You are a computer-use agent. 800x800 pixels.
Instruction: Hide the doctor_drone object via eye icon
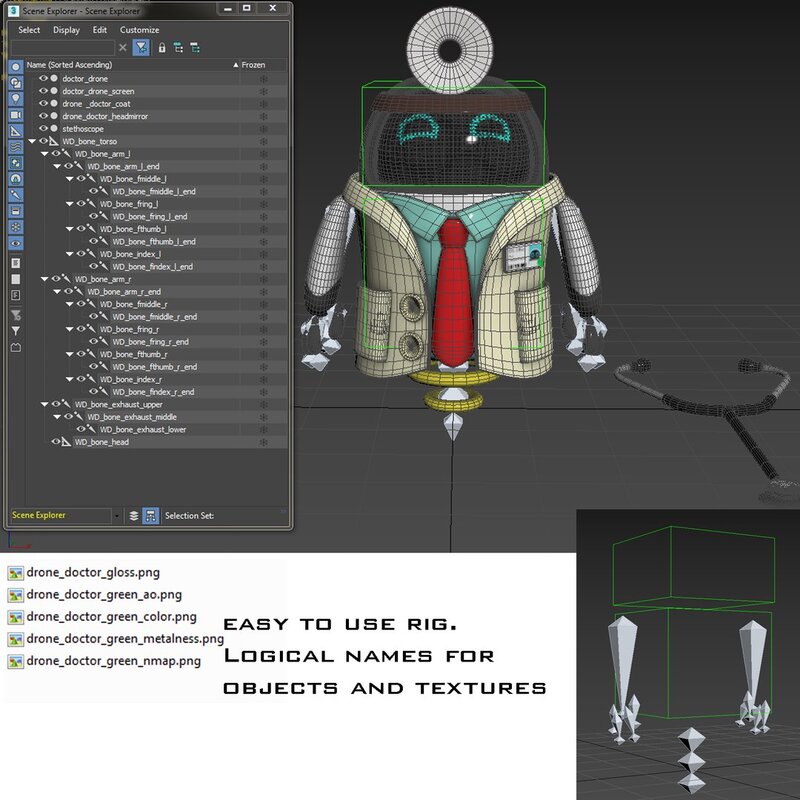(x=43, y=78)
